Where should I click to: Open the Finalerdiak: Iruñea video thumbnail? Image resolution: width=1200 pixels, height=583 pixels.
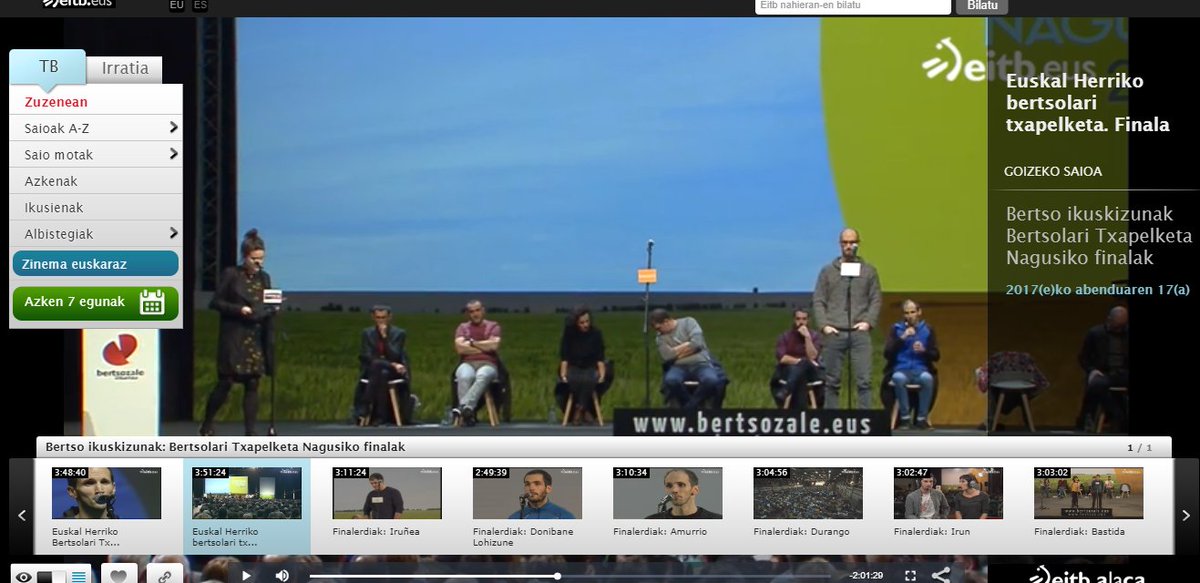pos(387,493)
